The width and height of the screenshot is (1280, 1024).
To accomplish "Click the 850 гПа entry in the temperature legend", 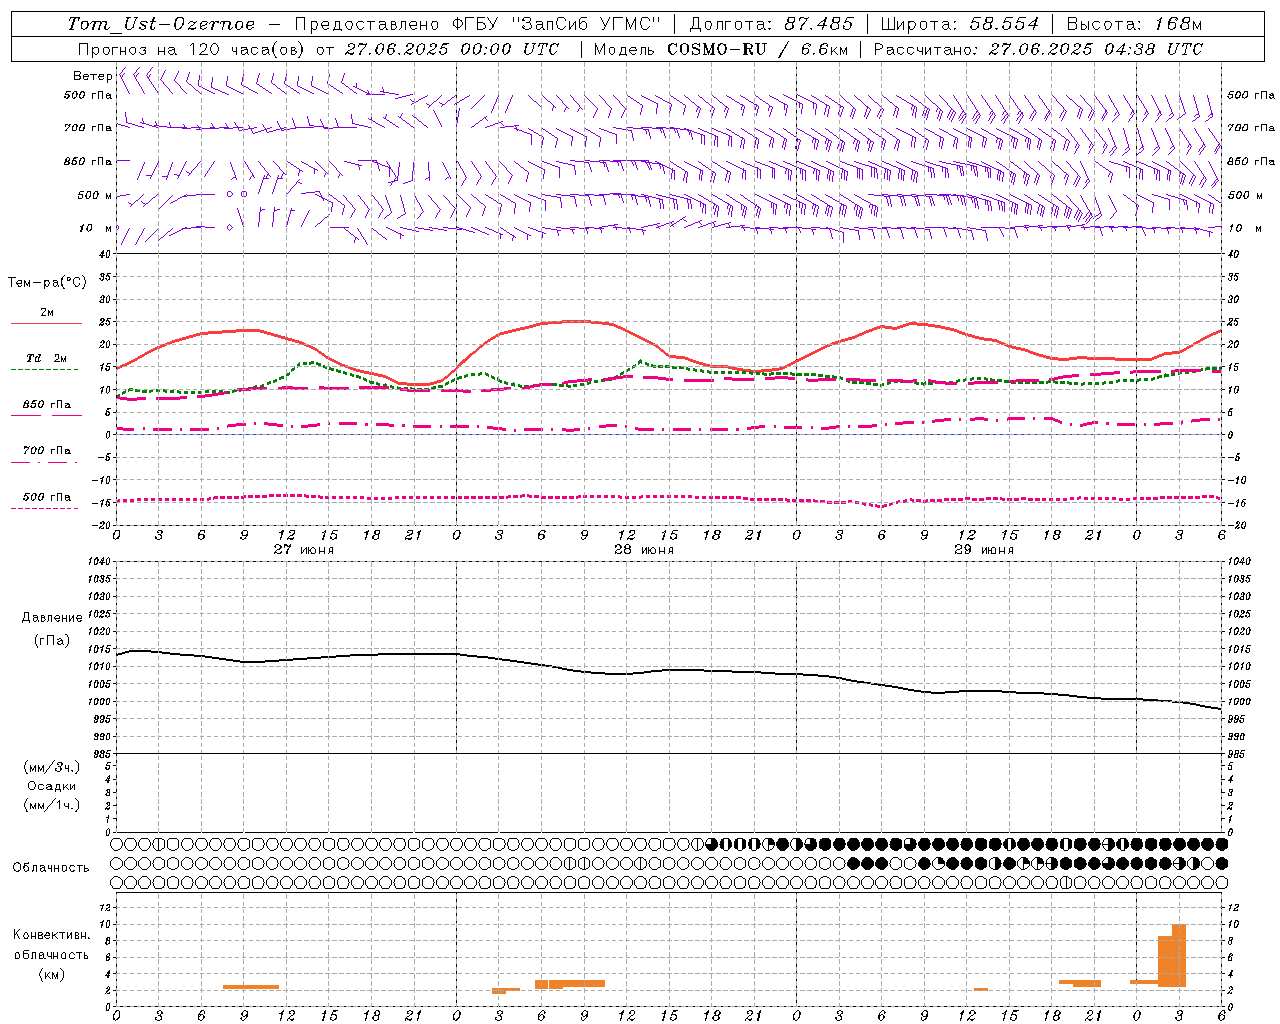I will pyautogui.click(x=46, y=404).
